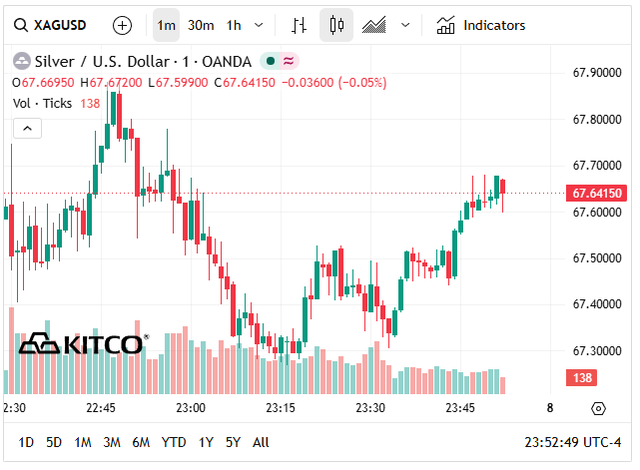Click the Silver / U.S. Dollar title
The image size is (640, 470).
pyautogui.click(x=143, y=62)
